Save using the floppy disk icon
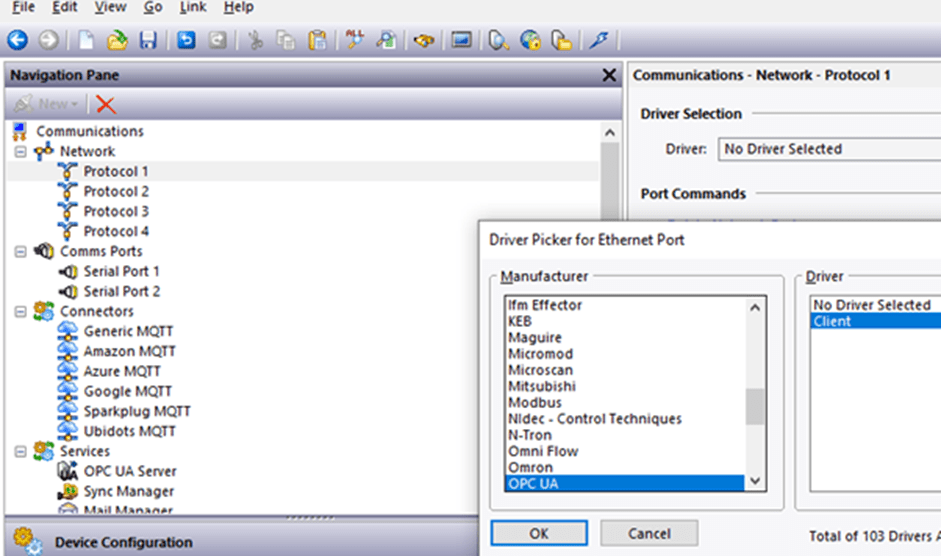941x556 pixels. coord(148,40)
